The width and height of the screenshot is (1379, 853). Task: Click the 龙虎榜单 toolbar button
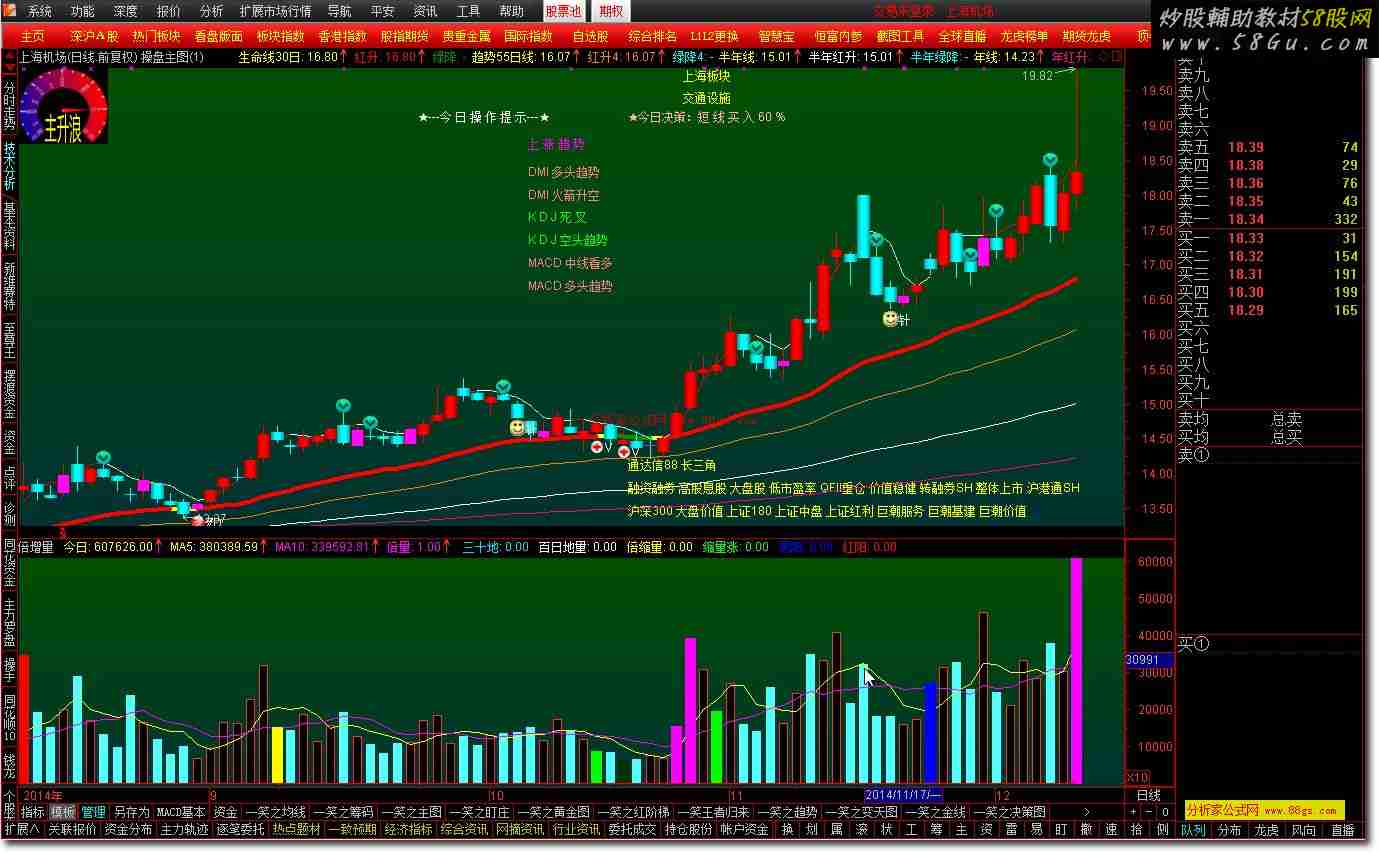coord(1024,36)
